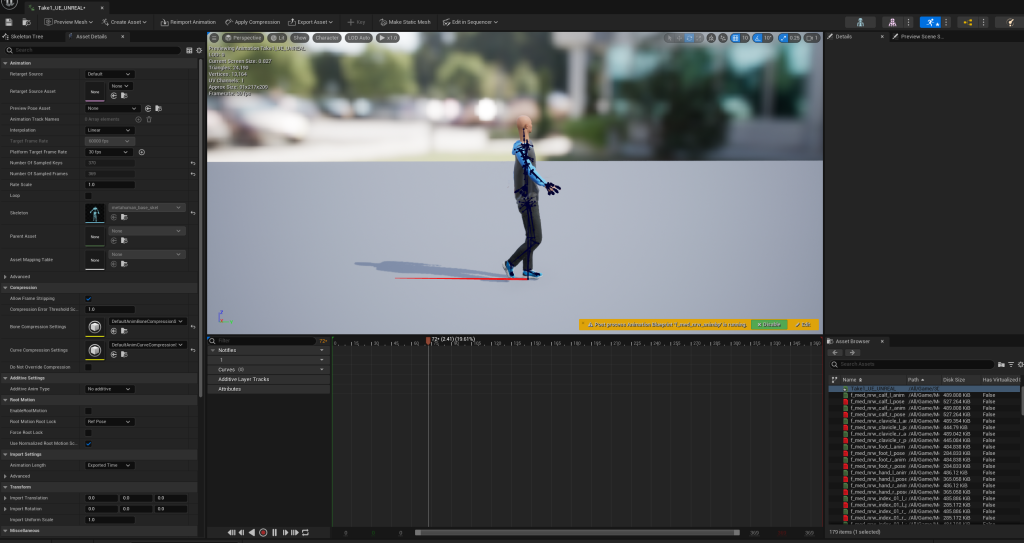Uncheck Allow Frame Stripping checkbox
Screen dimensions: 1024x543
[88, 299]
